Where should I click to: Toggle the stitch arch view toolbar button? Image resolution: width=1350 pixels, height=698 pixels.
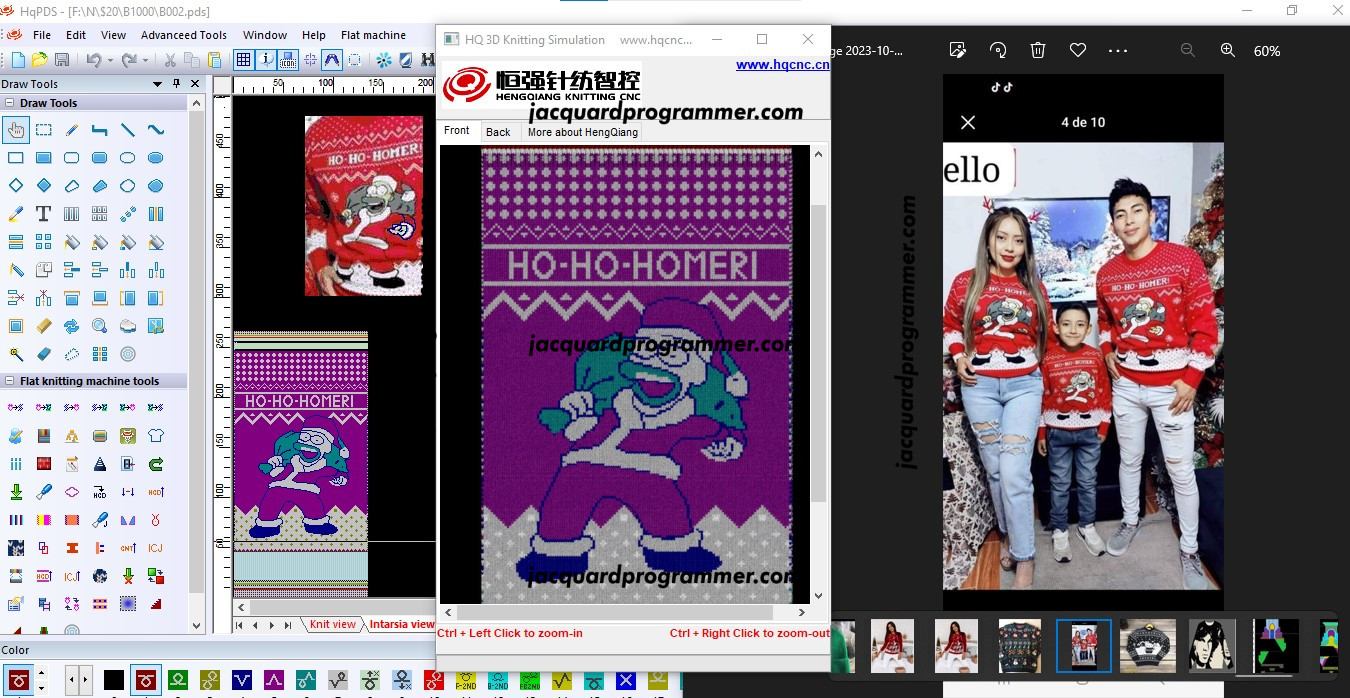pos(332,60)
